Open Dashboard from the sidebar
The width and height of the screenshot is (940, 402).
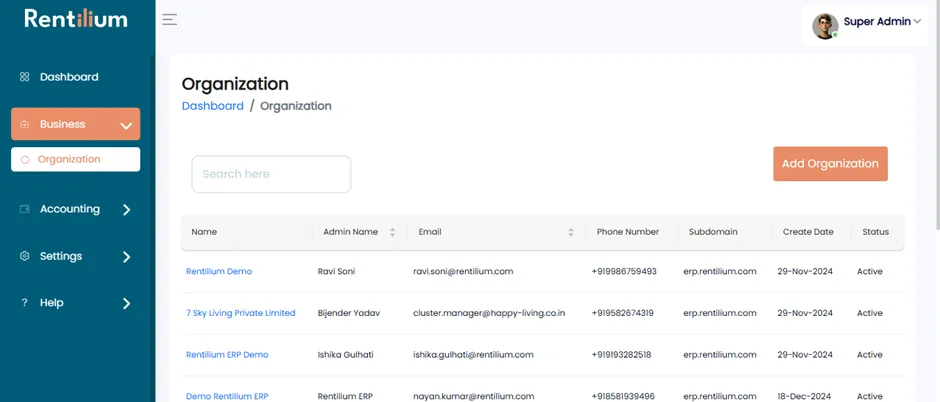[x=69, y=77]
